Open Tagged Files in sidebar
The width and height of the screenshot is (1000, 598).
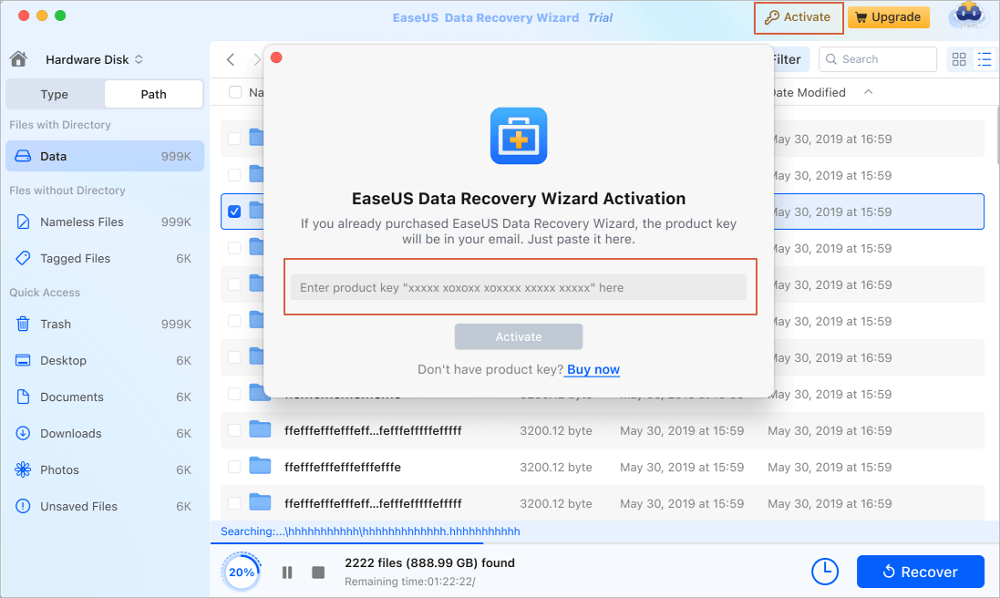tap(105, 258)
